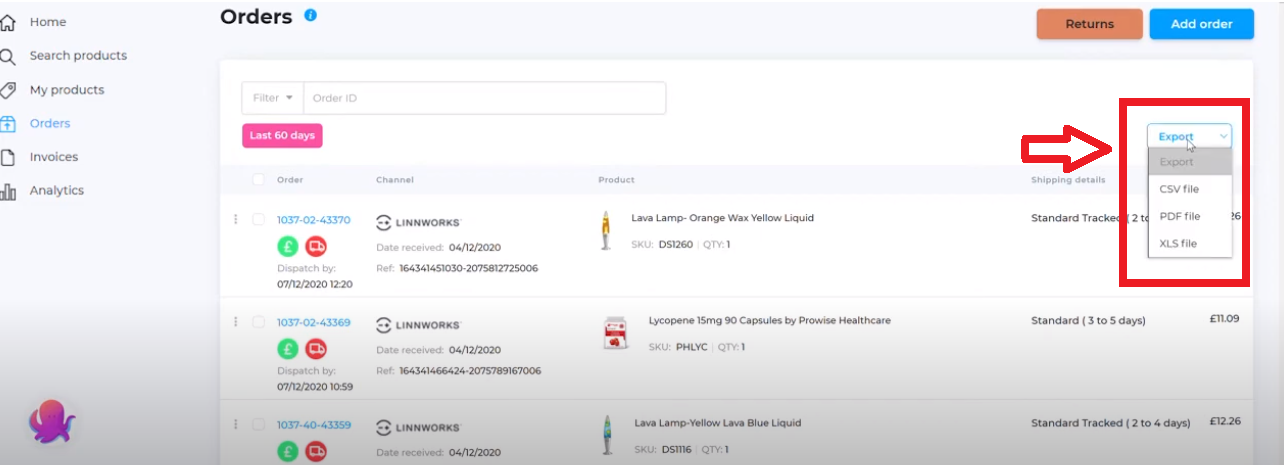Click product name Lava Lamp- Orange Wax Yellow Liquid

[722, 218]
